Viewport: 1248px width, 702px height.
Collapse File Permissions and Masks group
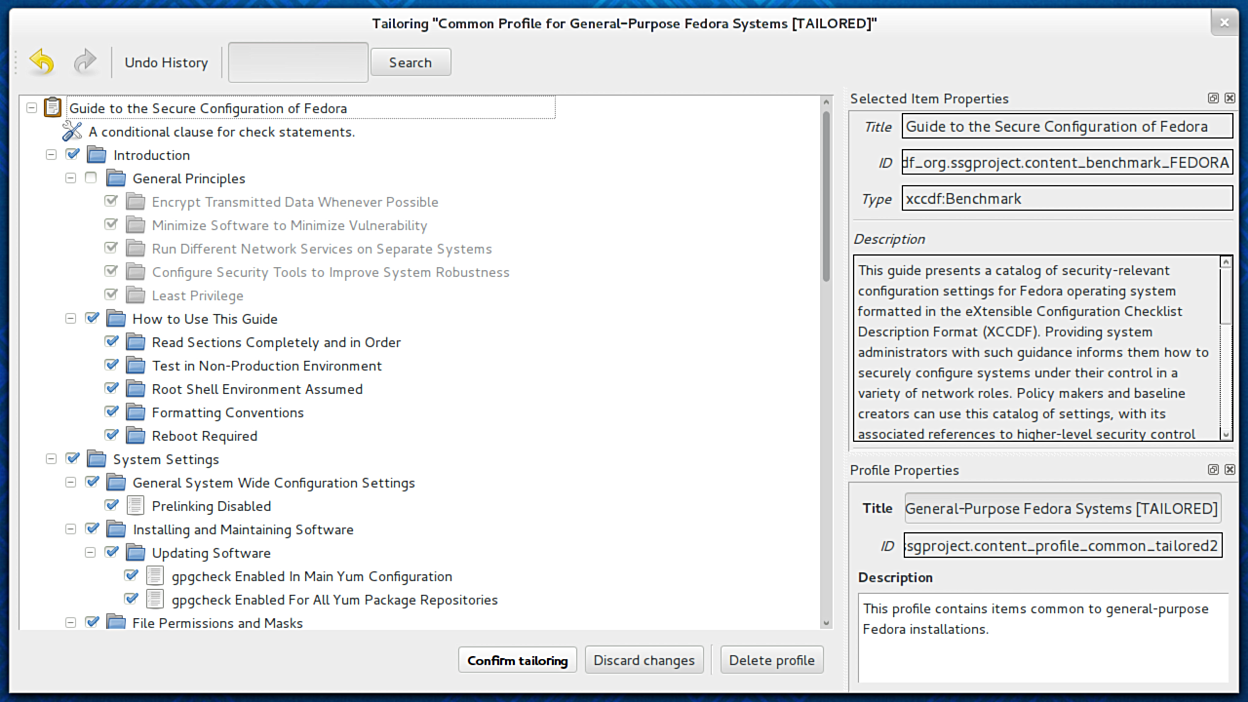coord(71,622)
